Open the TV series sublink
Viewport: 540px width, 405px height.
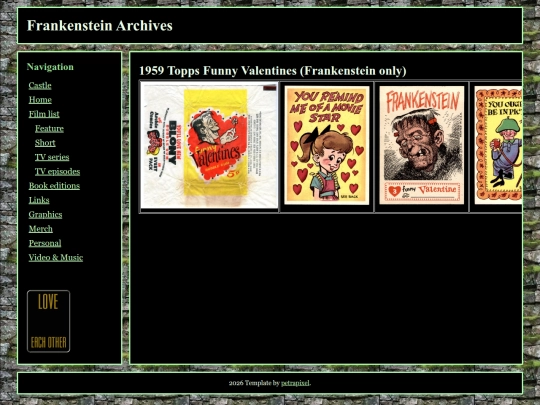point(52,157)
